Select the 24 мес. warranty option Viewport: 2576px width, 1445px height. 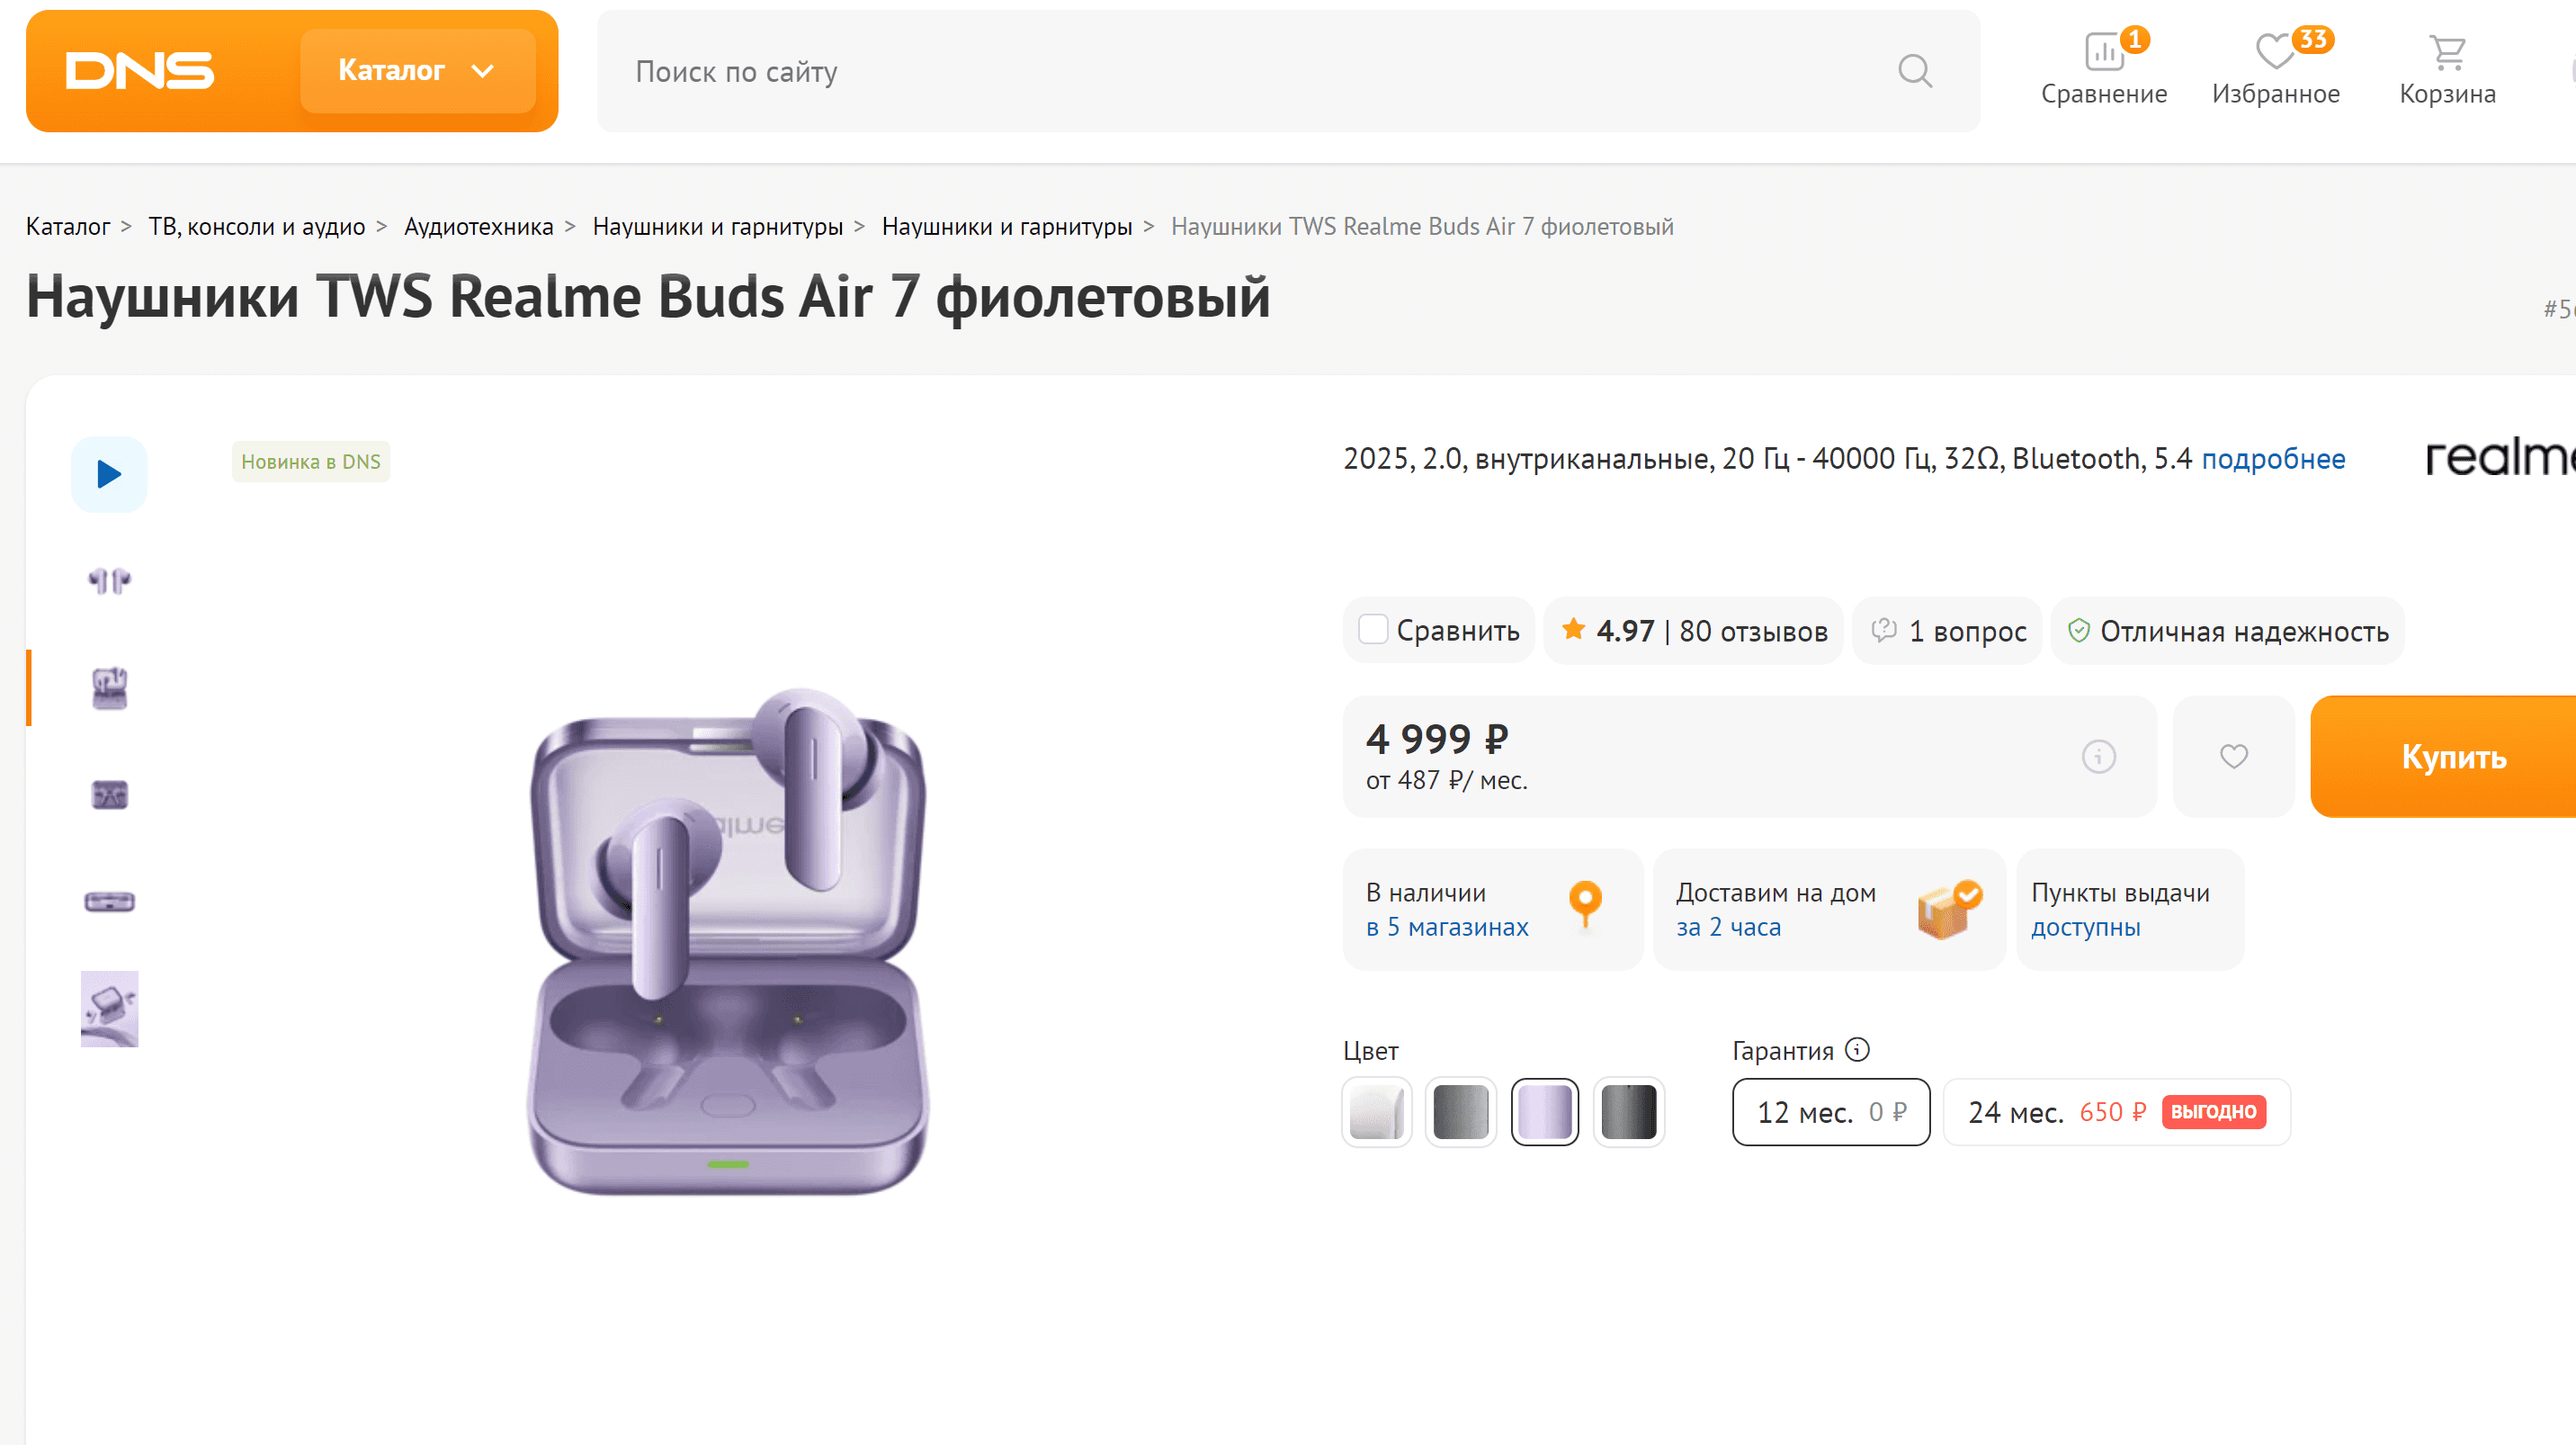pyautogui.click(x=2115, y=1112)
